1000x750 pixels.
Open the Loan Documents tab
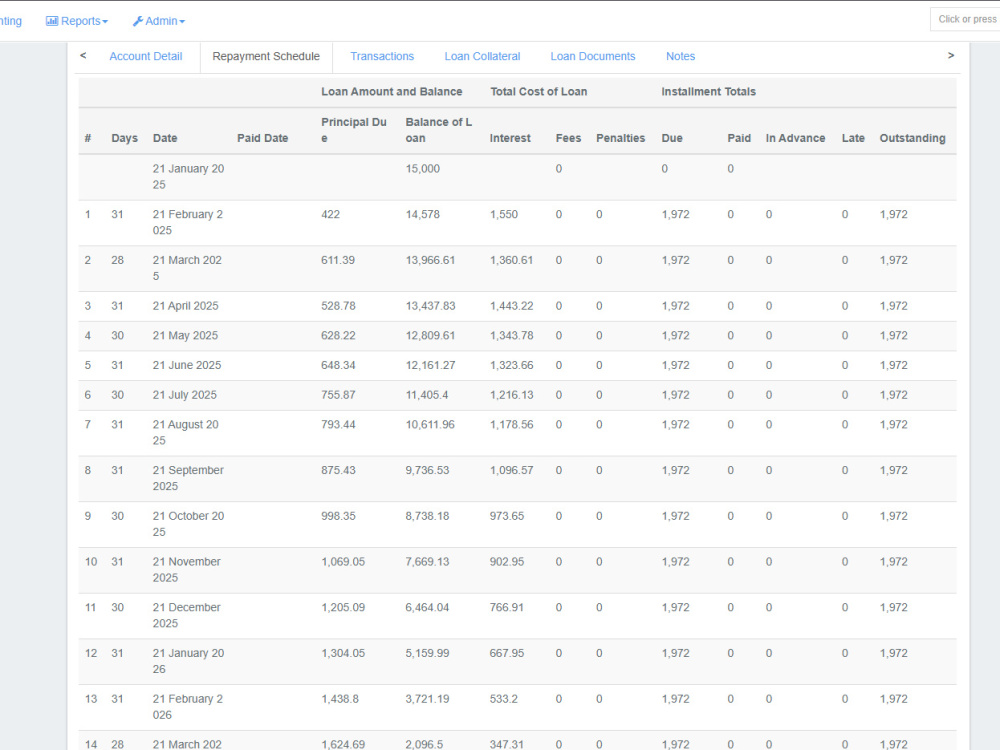point(592,56)
